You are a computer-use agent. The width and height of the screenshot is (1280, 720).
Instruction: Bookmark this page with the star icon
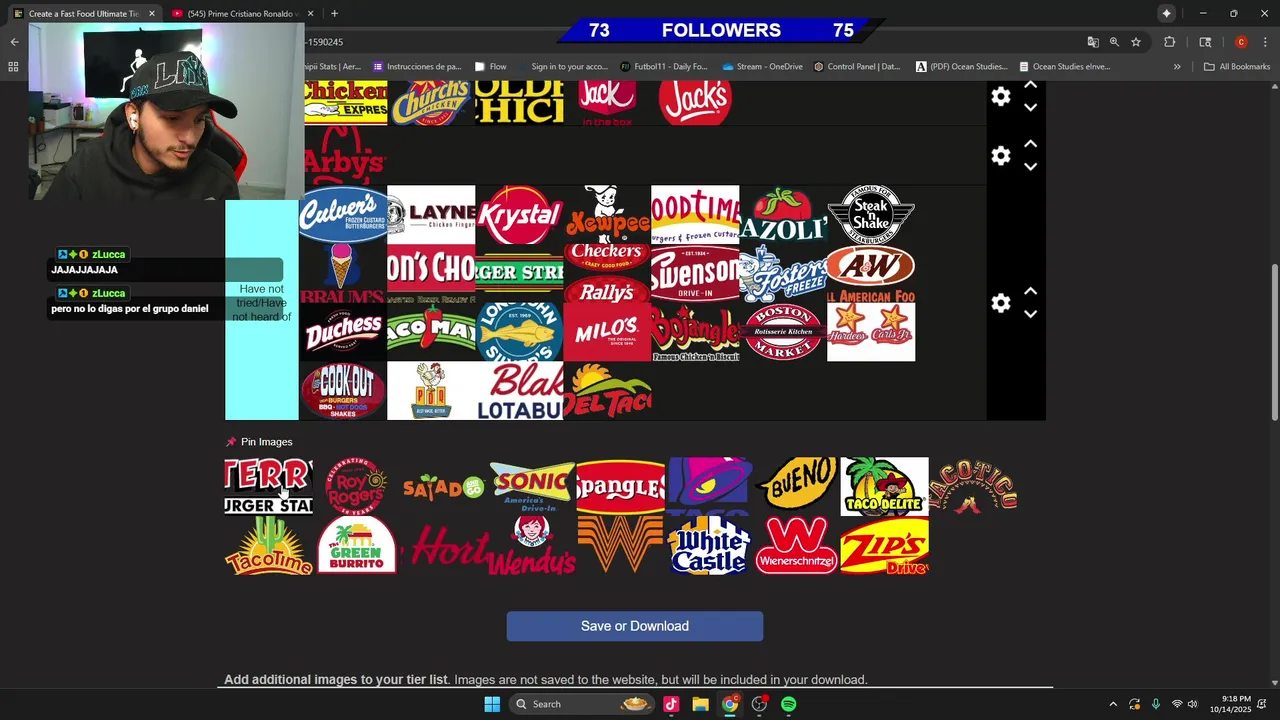pos(1136,42)
